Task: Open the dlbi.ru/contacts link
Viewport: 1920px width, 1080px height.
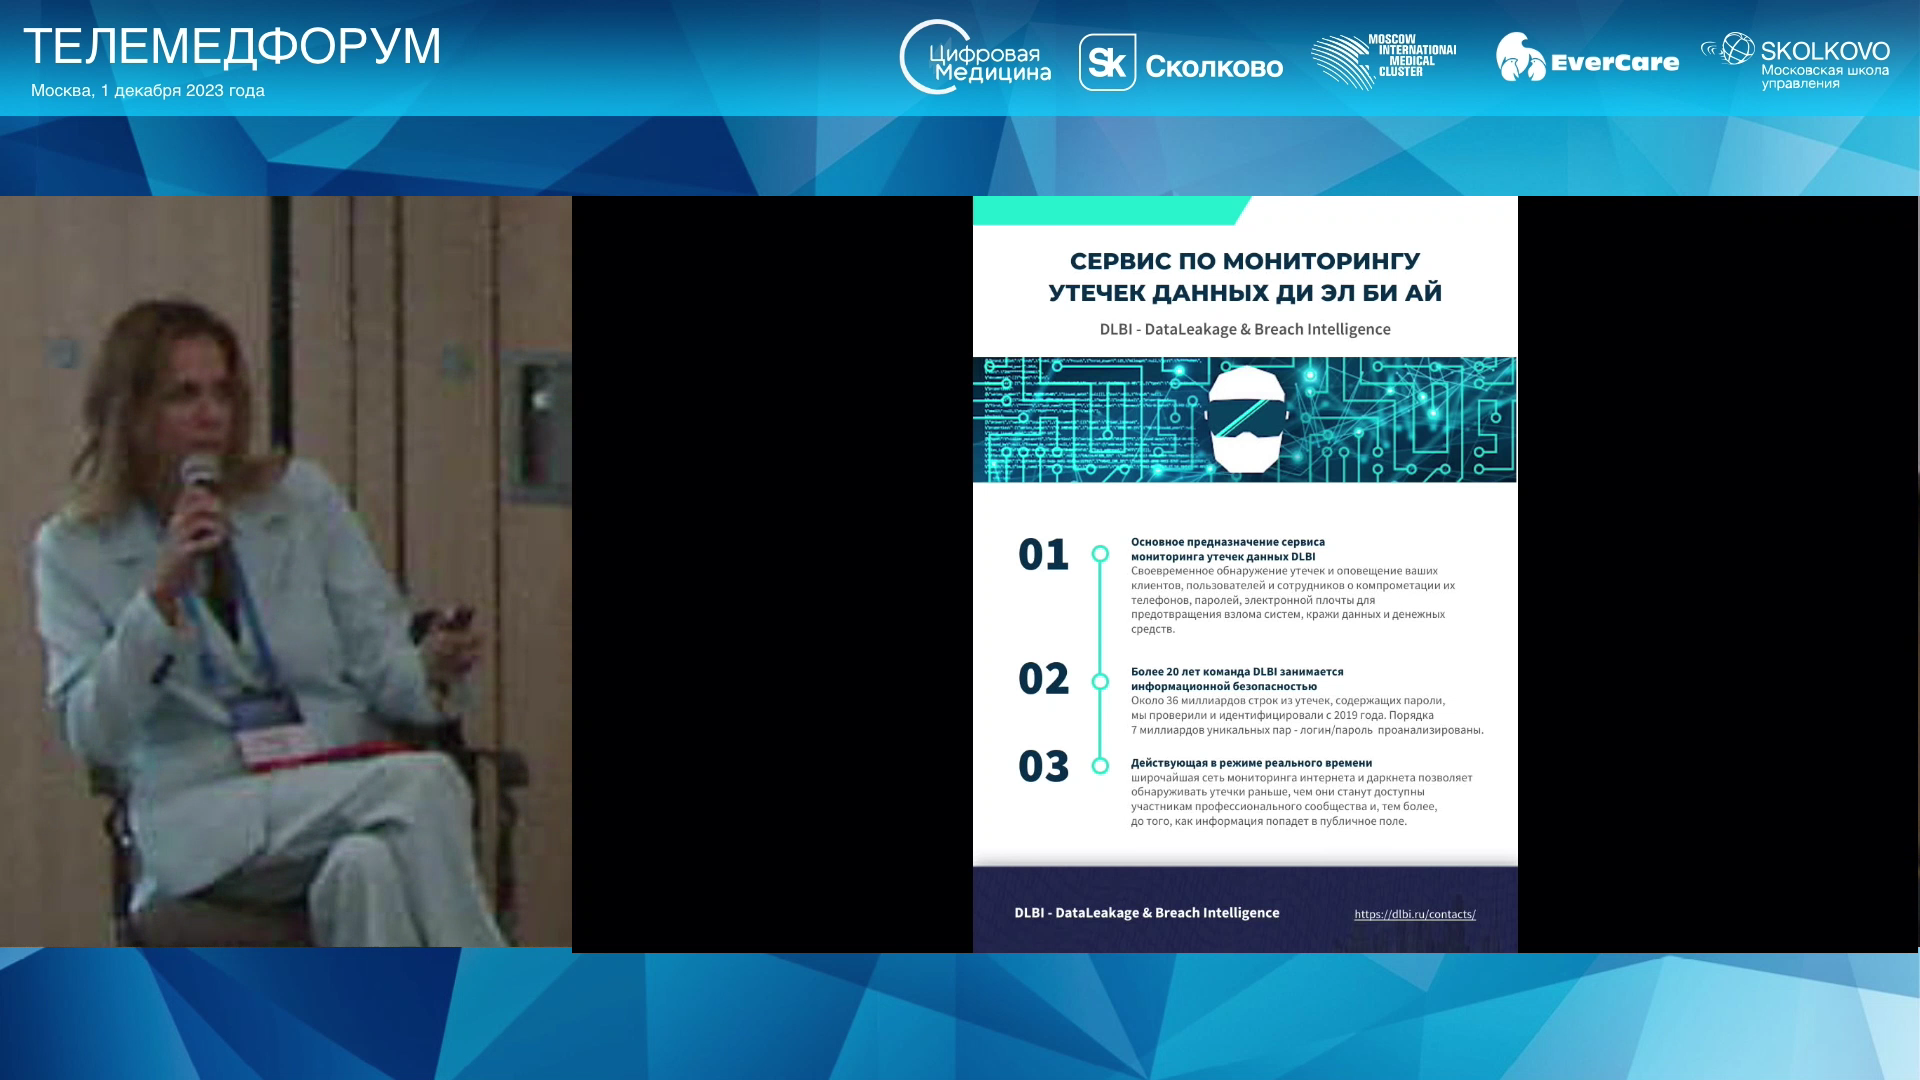Action: (x=1414, y=914)
